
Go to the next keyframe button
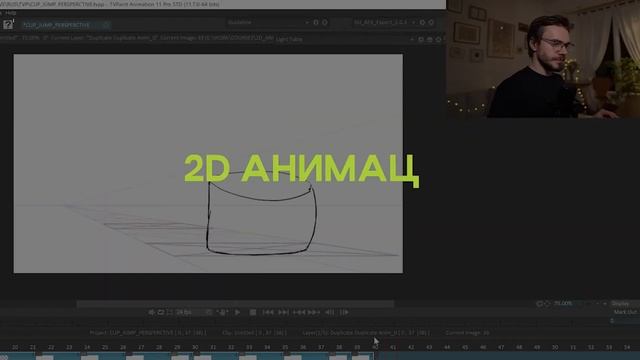pyautogui.click(x=314, y=312)
